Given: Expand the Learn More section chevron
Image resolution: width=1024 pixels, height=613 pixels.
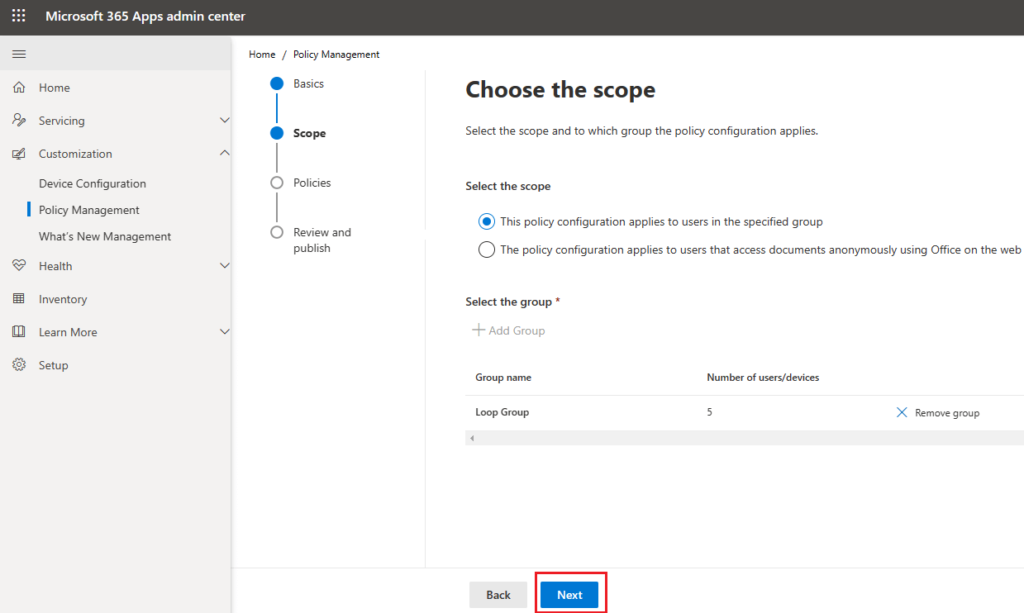Looking at the screenshot, I should coord(224,332).
